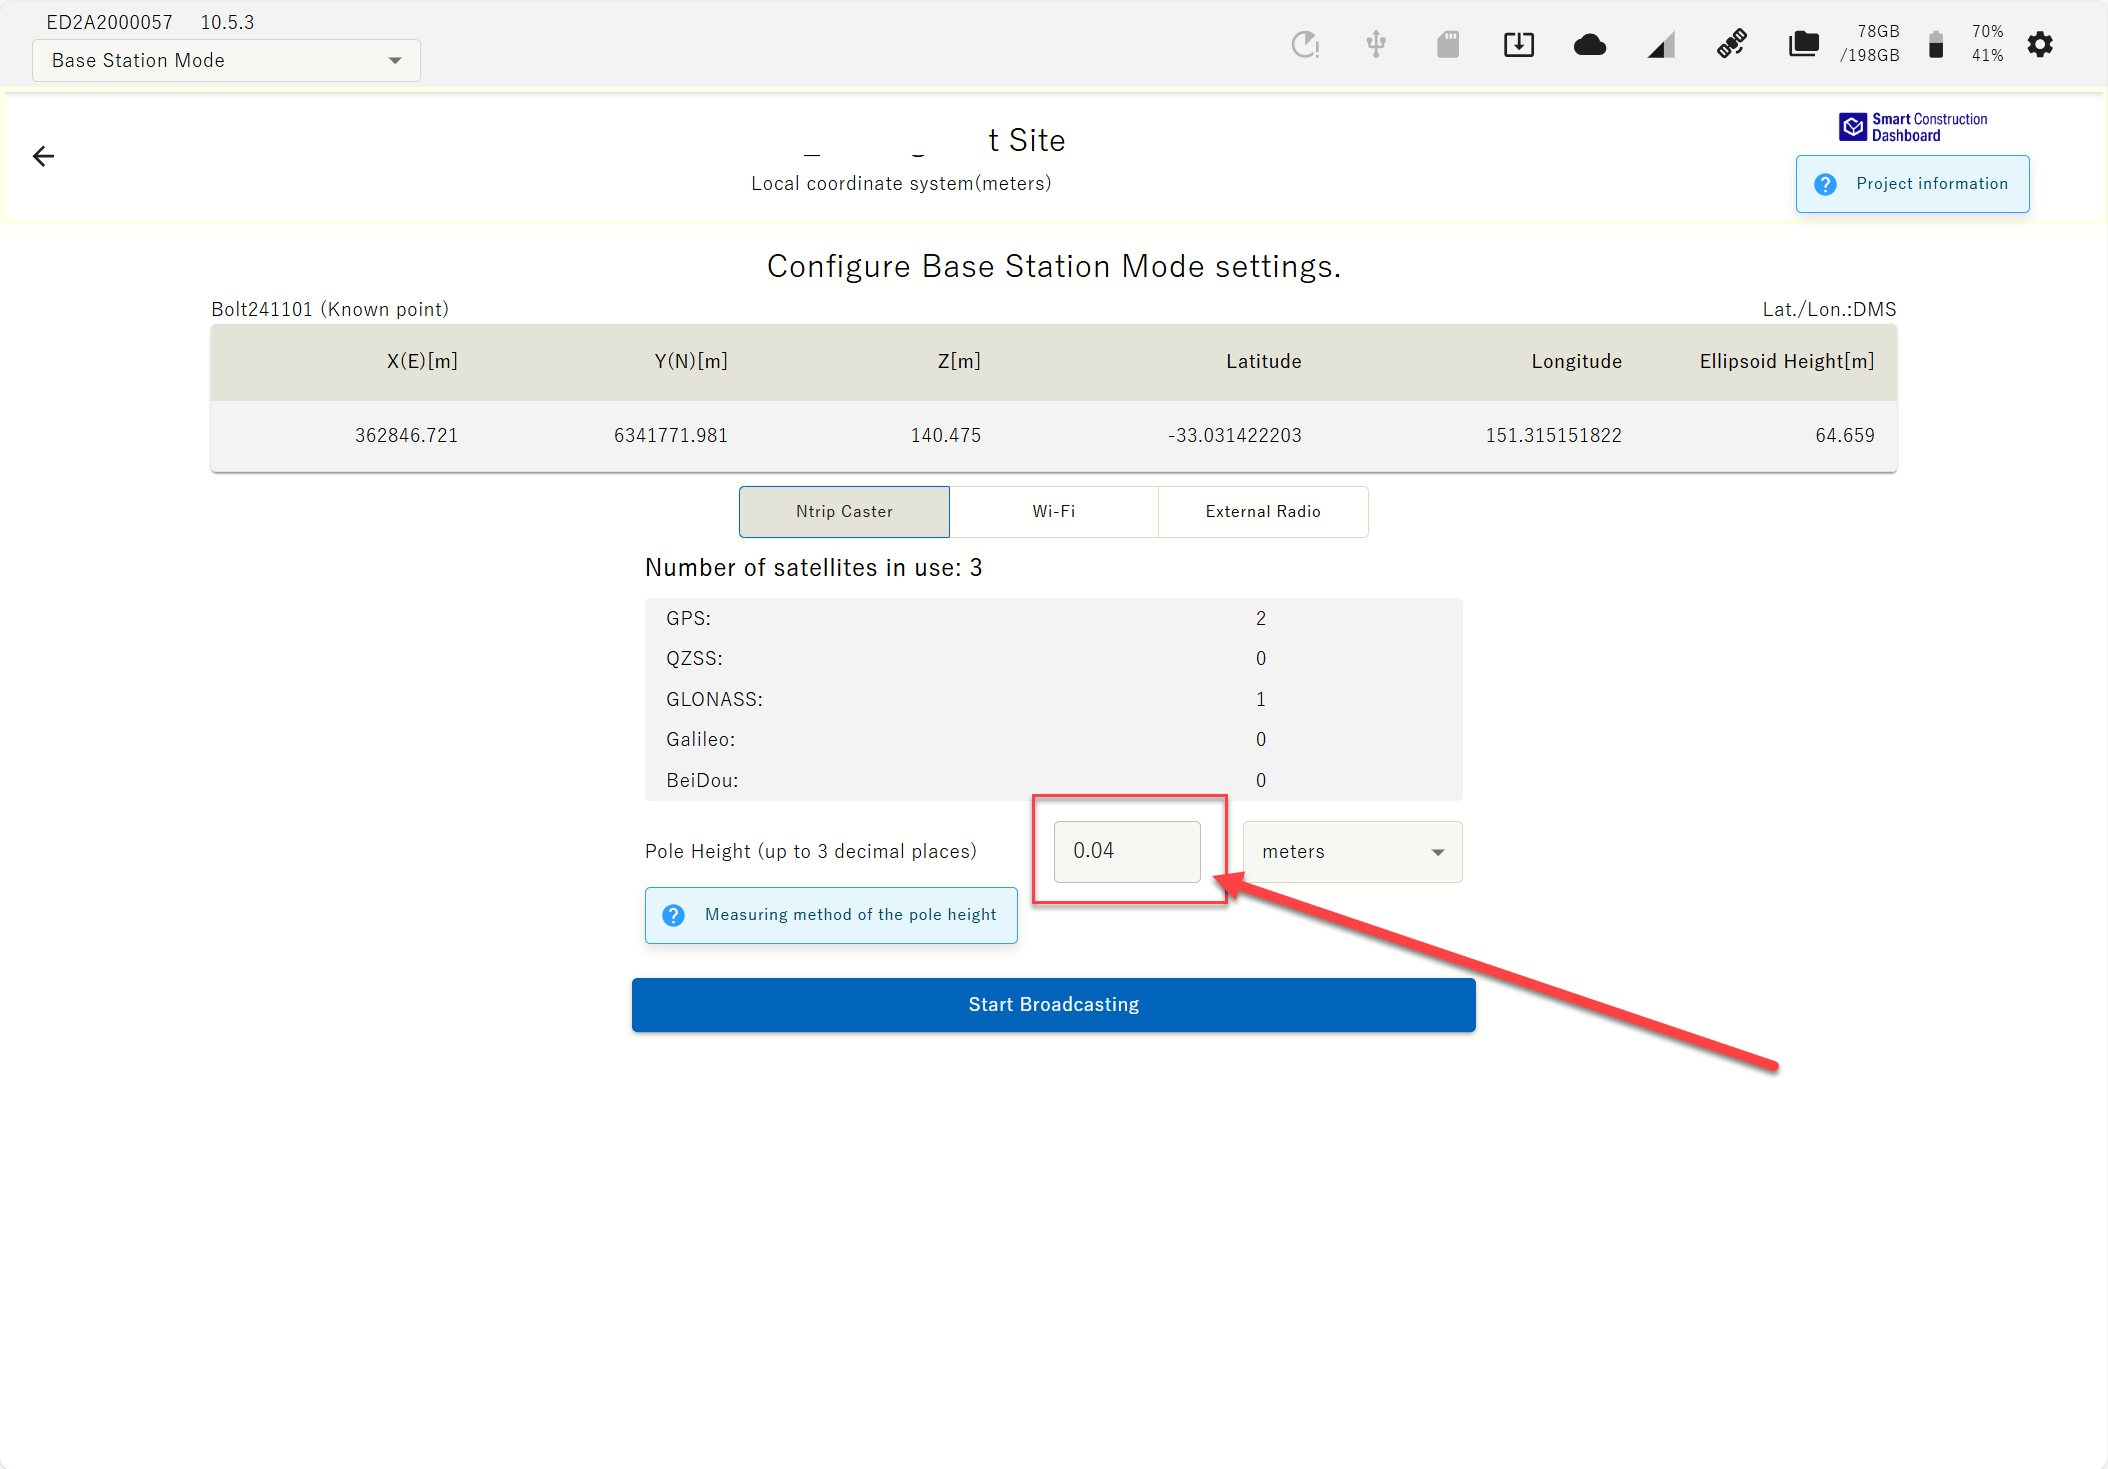This screenshot has width=2108, height=1469.
Task: Click the Ellipsoid Height value 64.659
Action: tap(1845, 436)
